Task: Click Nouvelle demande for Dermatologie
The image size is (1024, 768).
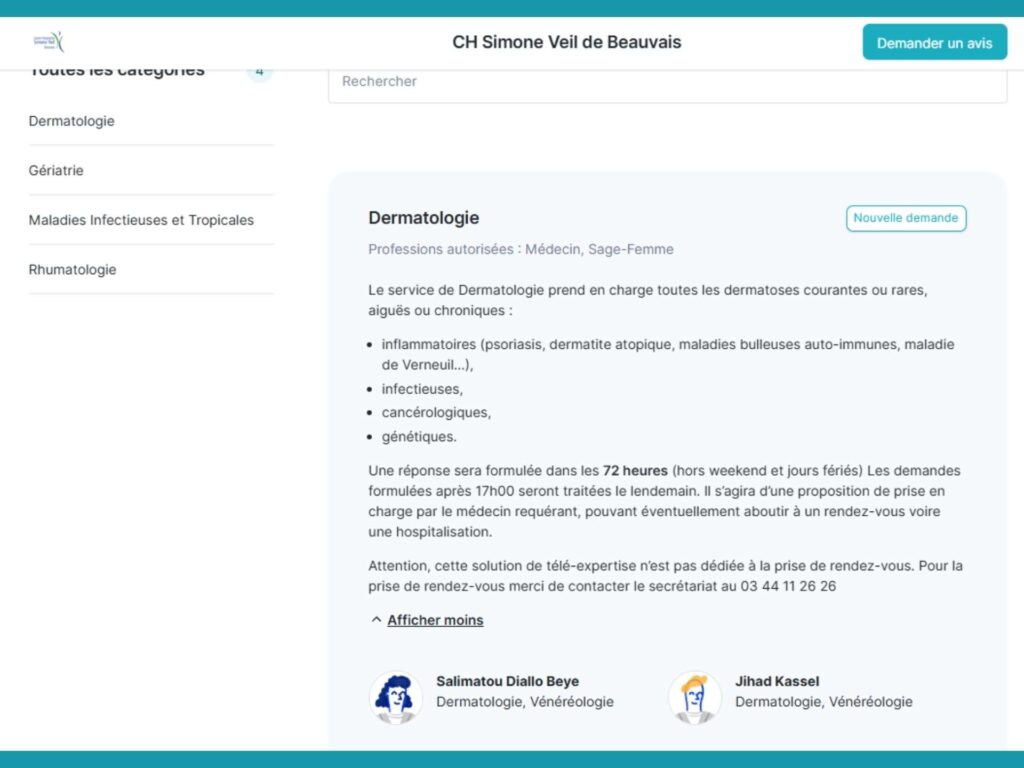Action: coord(906,218)
